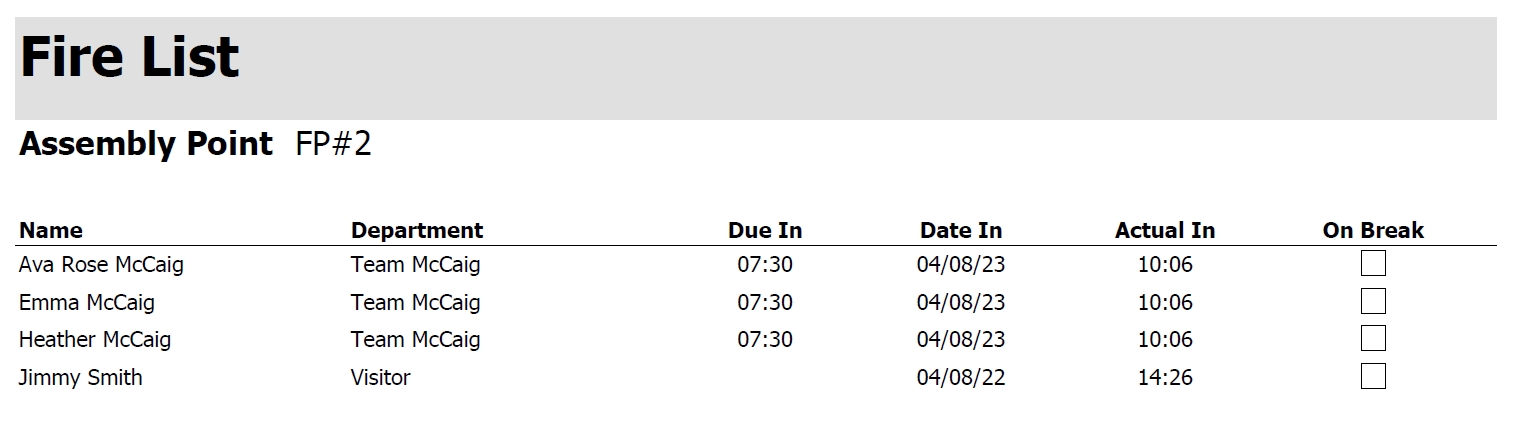This screenshot has width=1519, height=426.
Task: Check On Break box for Emma McCaig
Action: click(x=1373, y=302)
